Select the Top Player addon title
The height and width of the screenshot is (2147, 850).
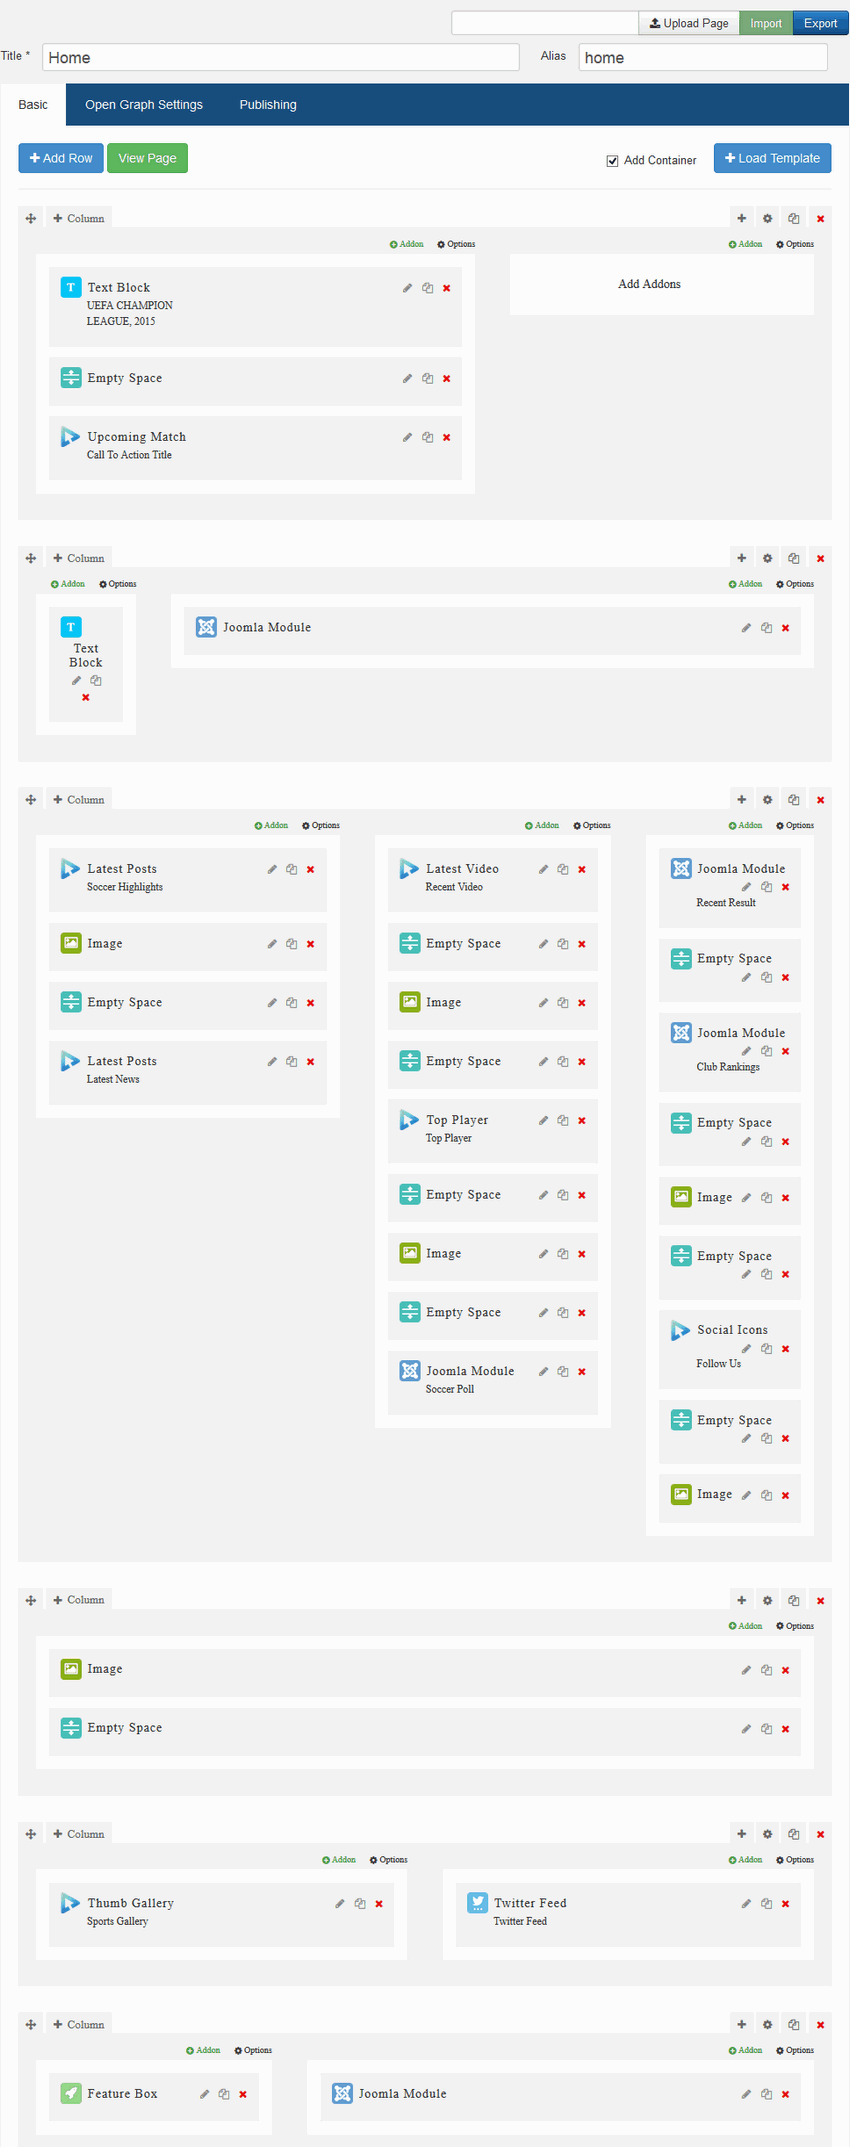point(457,1120)
